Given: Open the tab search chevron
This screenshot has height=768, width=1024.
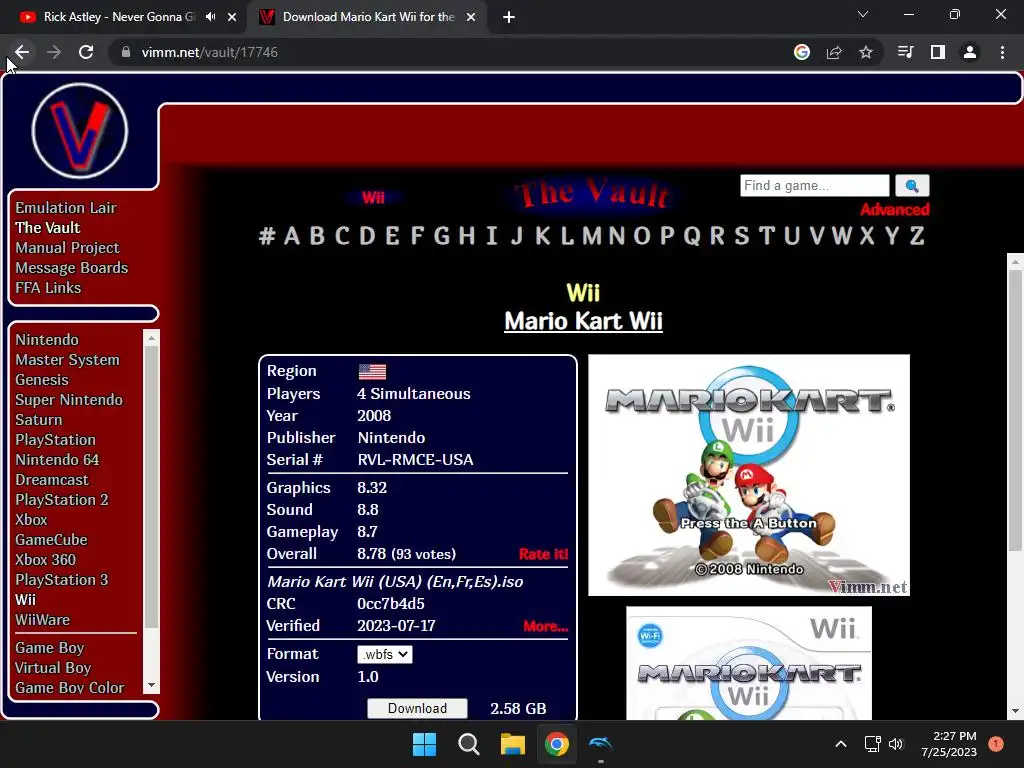Looking at the screenshot, I should tap(863, 14).
